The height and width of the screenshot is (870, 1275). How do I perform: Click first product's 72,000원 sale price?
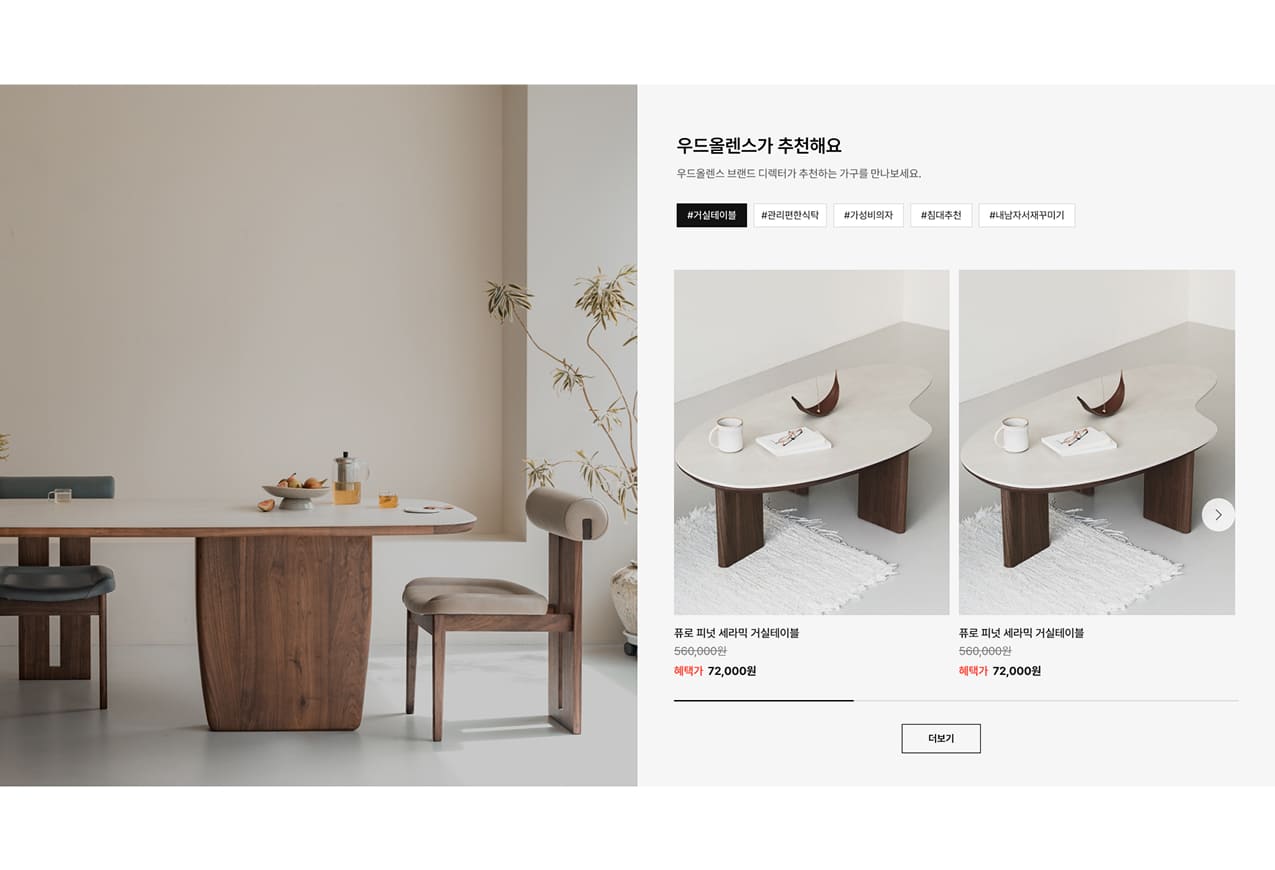(732, 671)
